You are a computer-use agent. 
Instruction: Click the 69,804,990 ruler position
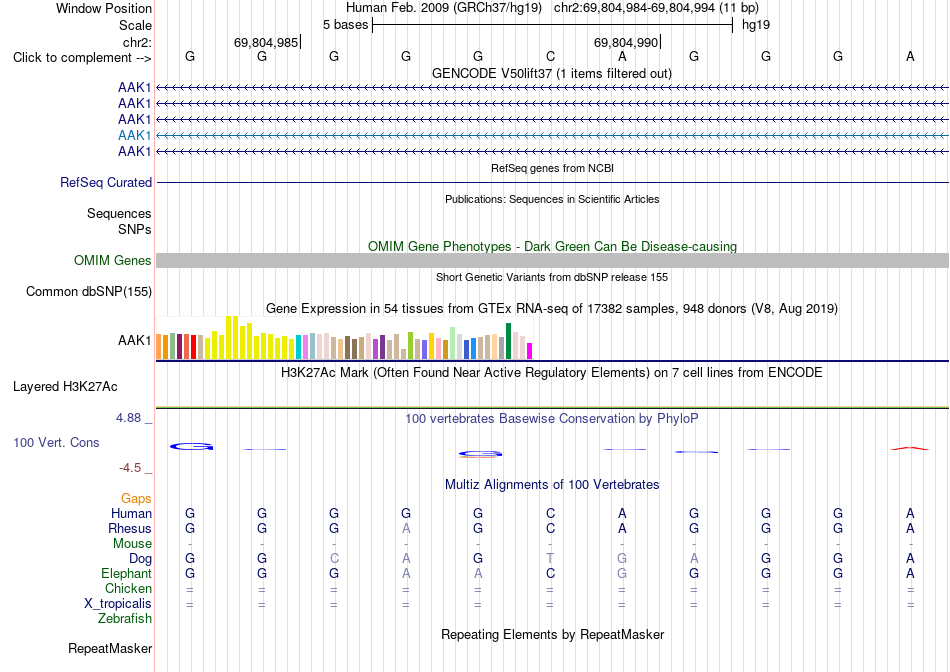[x=626, y=42]
